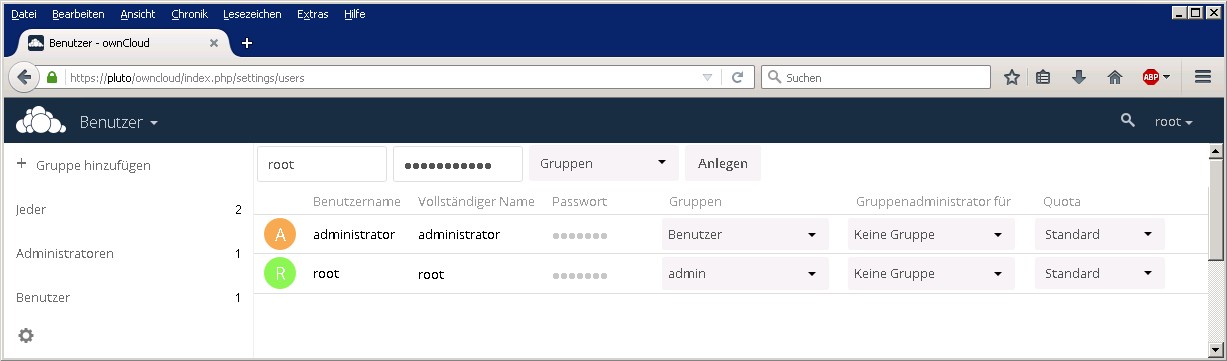This screenshot has width=1227, height=361.
Task: Open the Datei menu
Action: point(23,14)
